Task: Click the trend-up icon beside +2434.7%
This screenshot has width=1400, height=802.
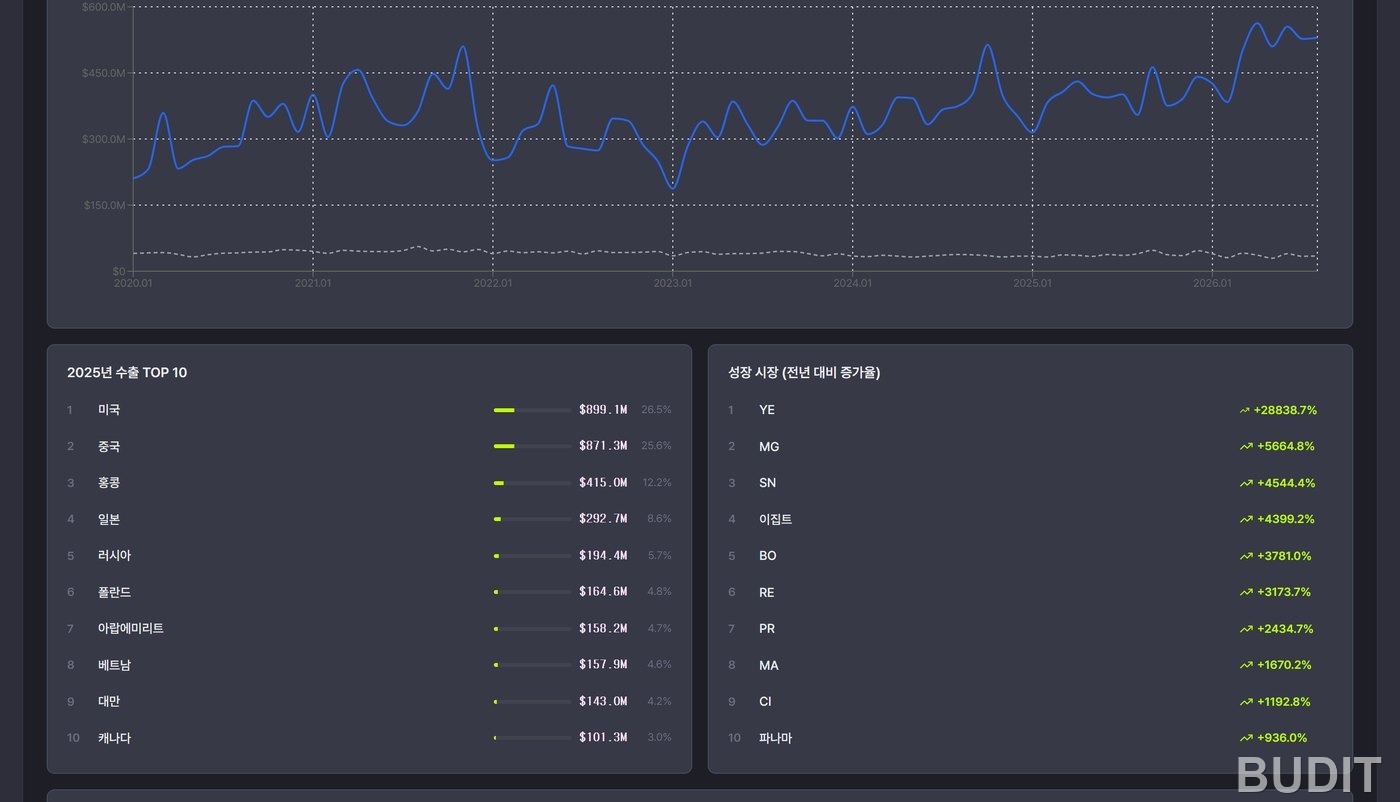Action: click(1246, 629)
